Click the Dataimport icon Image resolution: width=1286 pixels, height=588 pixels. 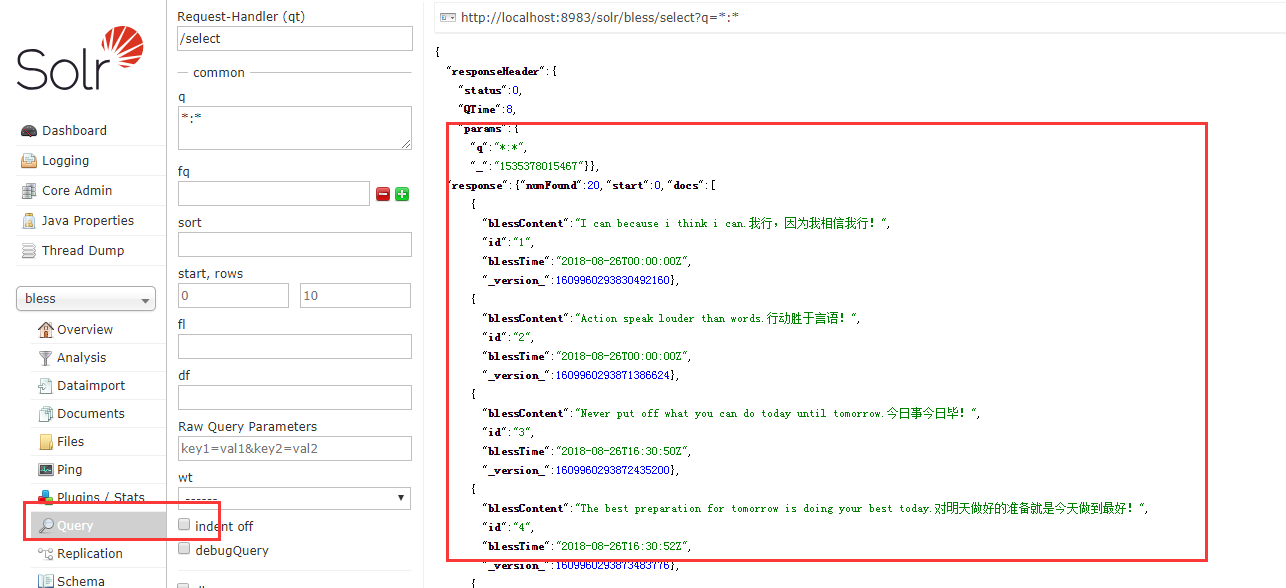pyautogui.click(x=45, y=386)
